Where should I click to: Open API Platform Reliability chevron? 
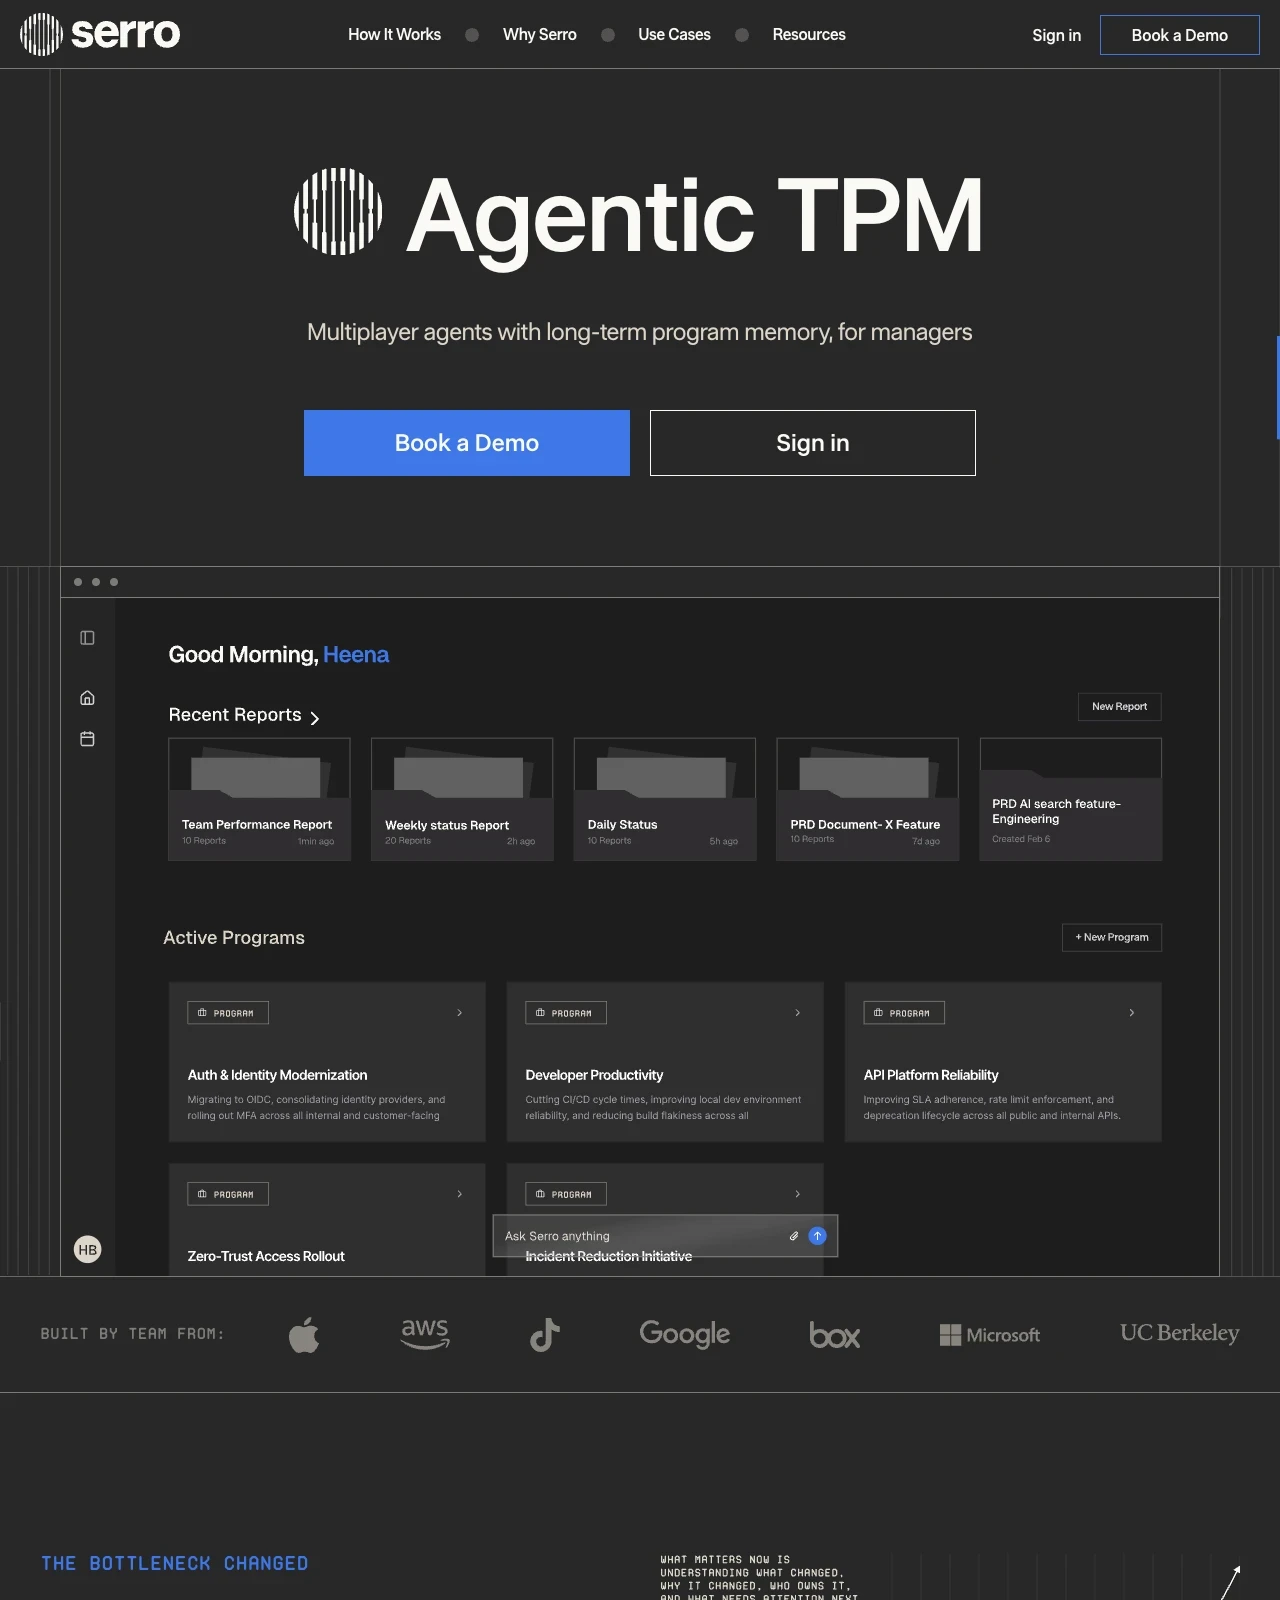point(1132,1013)
